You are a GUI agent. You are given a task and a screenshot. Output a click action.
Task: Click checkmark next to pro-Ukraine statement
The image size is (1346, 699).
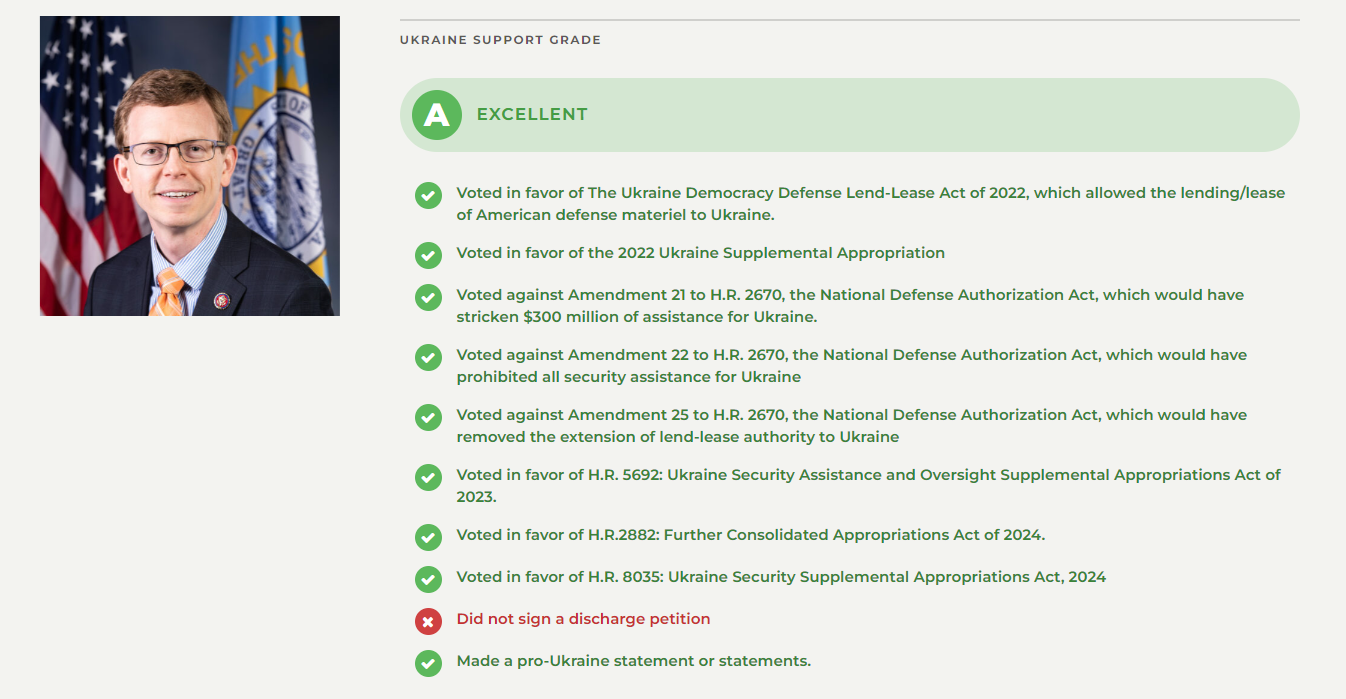point(428,663)
